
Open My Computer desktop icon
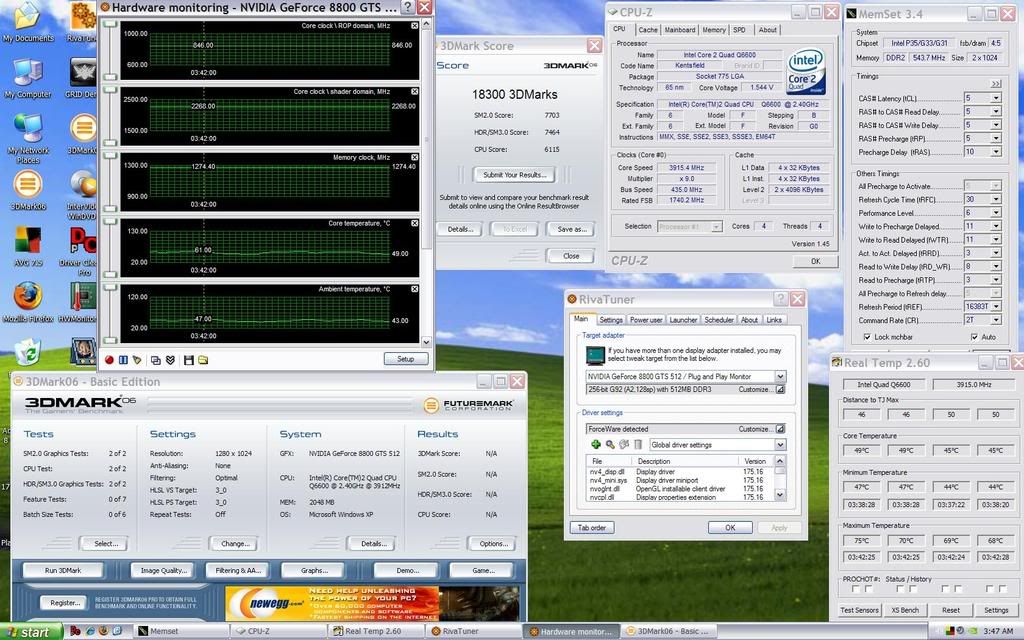28,78
